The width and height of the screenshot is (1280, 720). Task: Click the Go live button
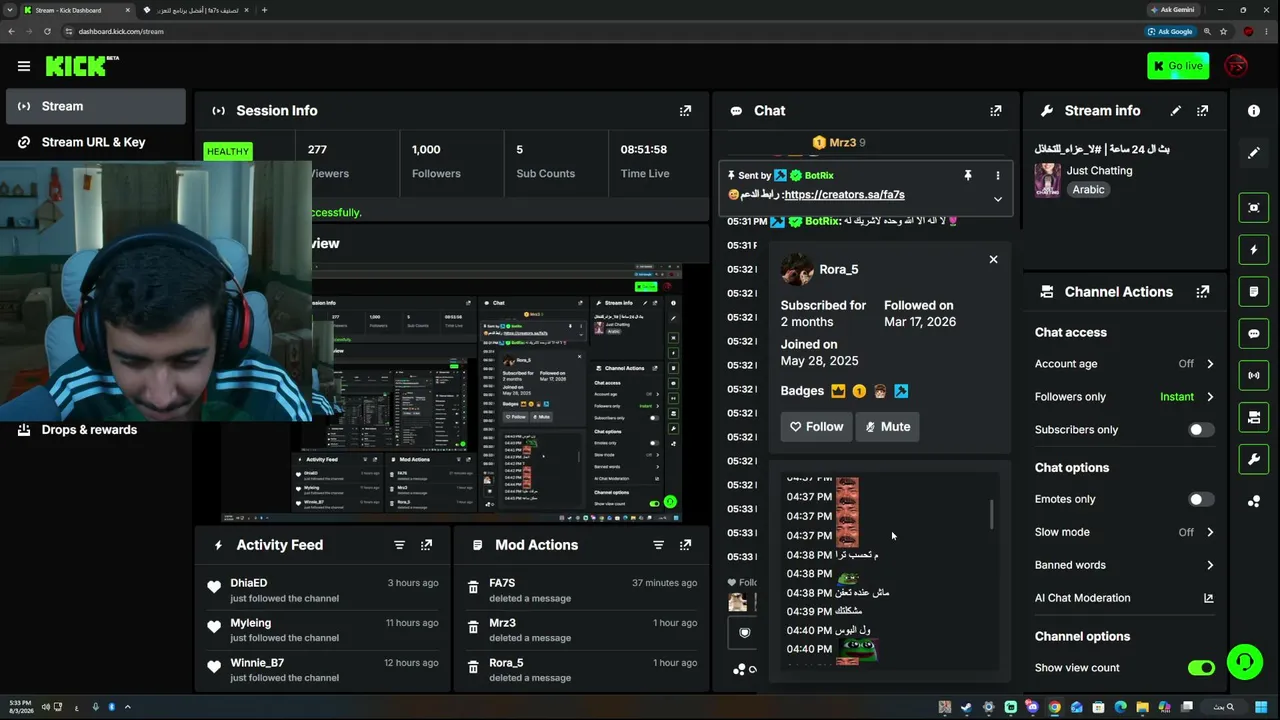[x=1178, y=66]
